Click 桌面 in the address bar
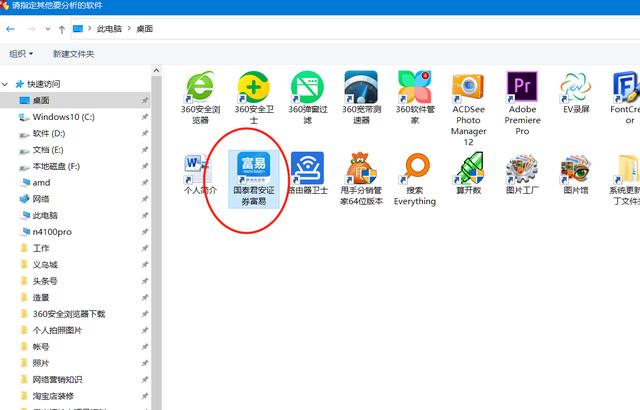The image size is (640, 410). click(144, 29)
